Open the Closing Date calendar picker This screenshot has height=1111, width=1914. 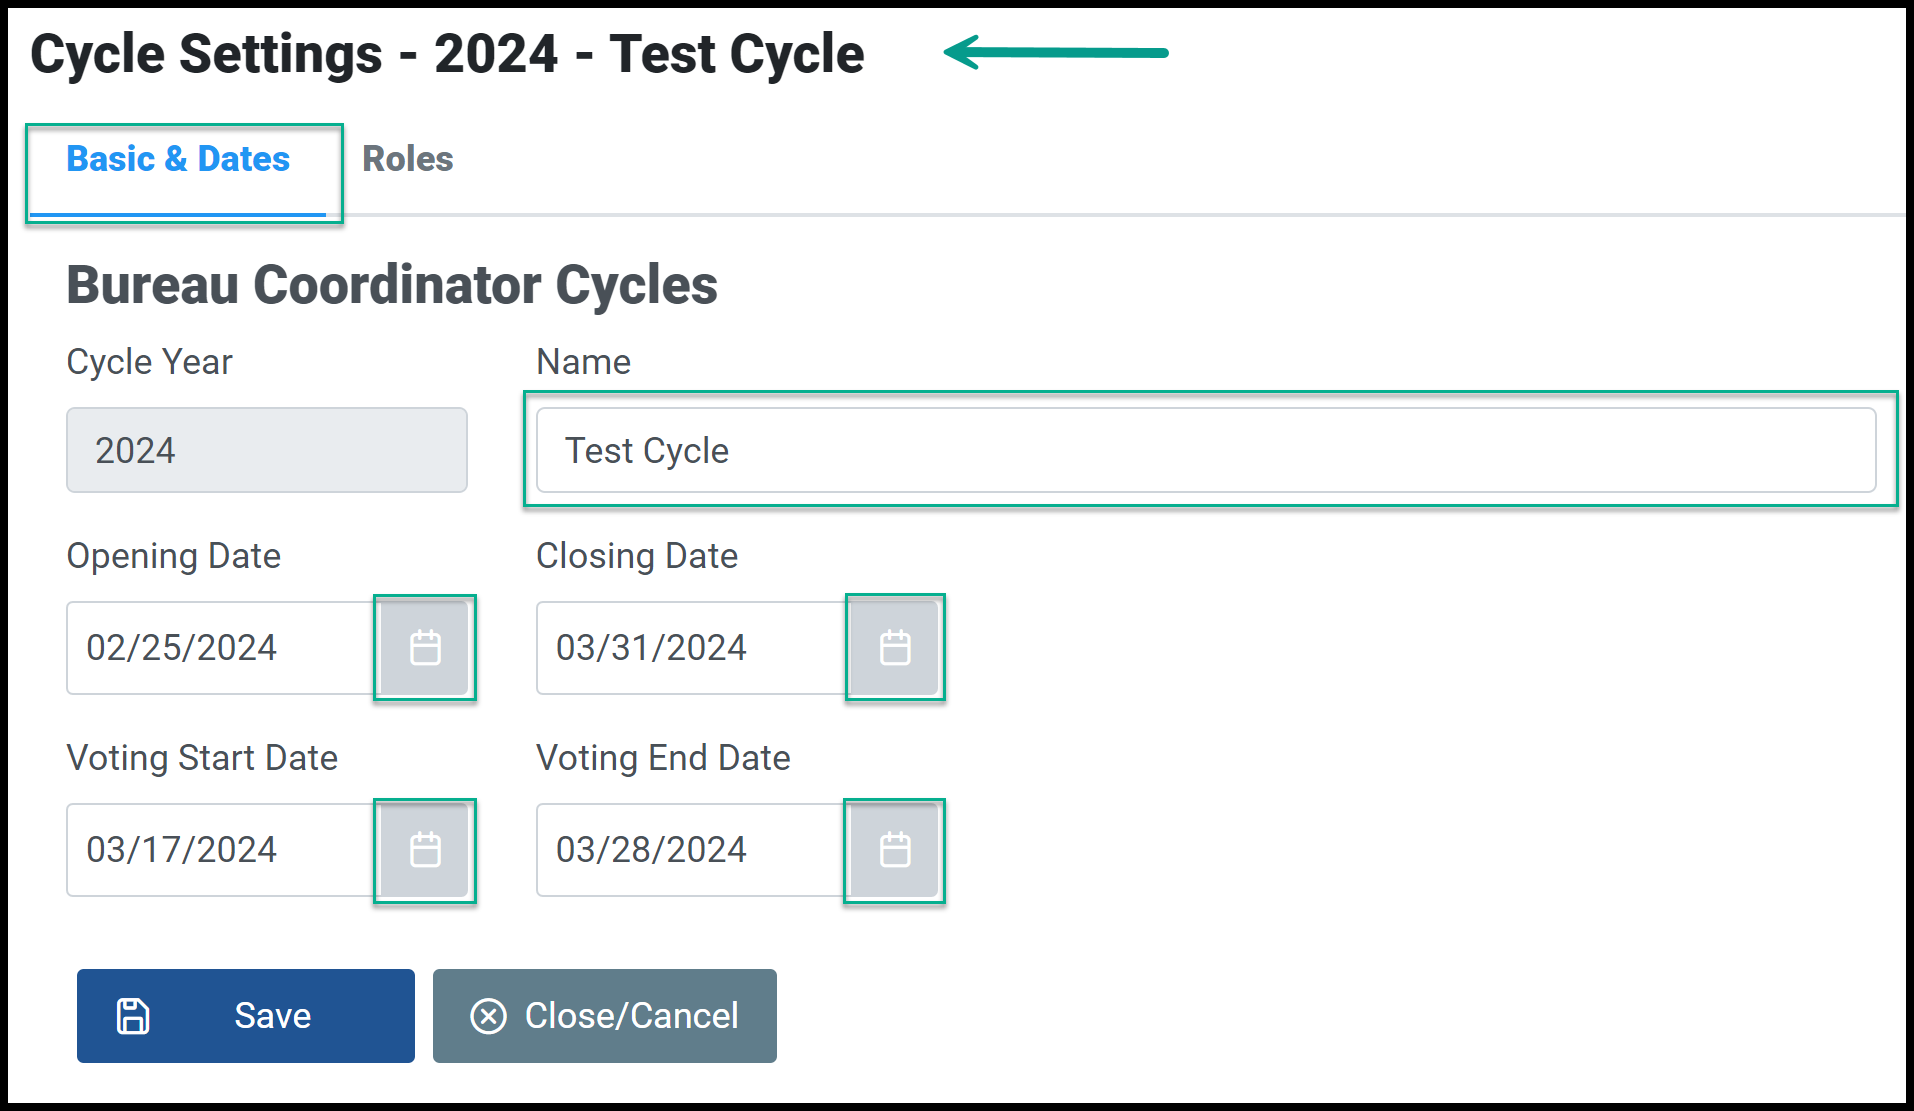[x=895, y=648]
